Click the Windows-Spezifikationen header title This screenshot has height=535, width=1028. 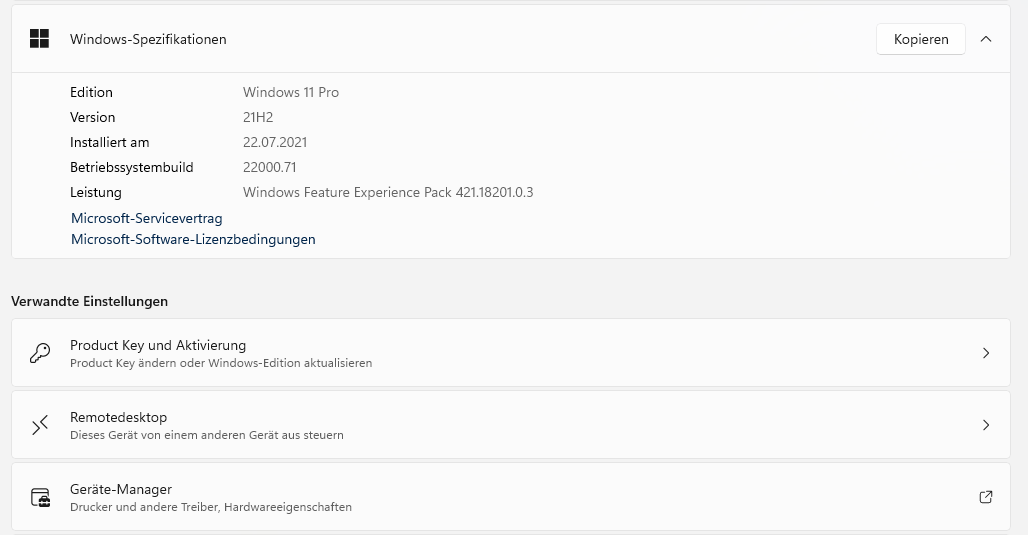(148, 39)
